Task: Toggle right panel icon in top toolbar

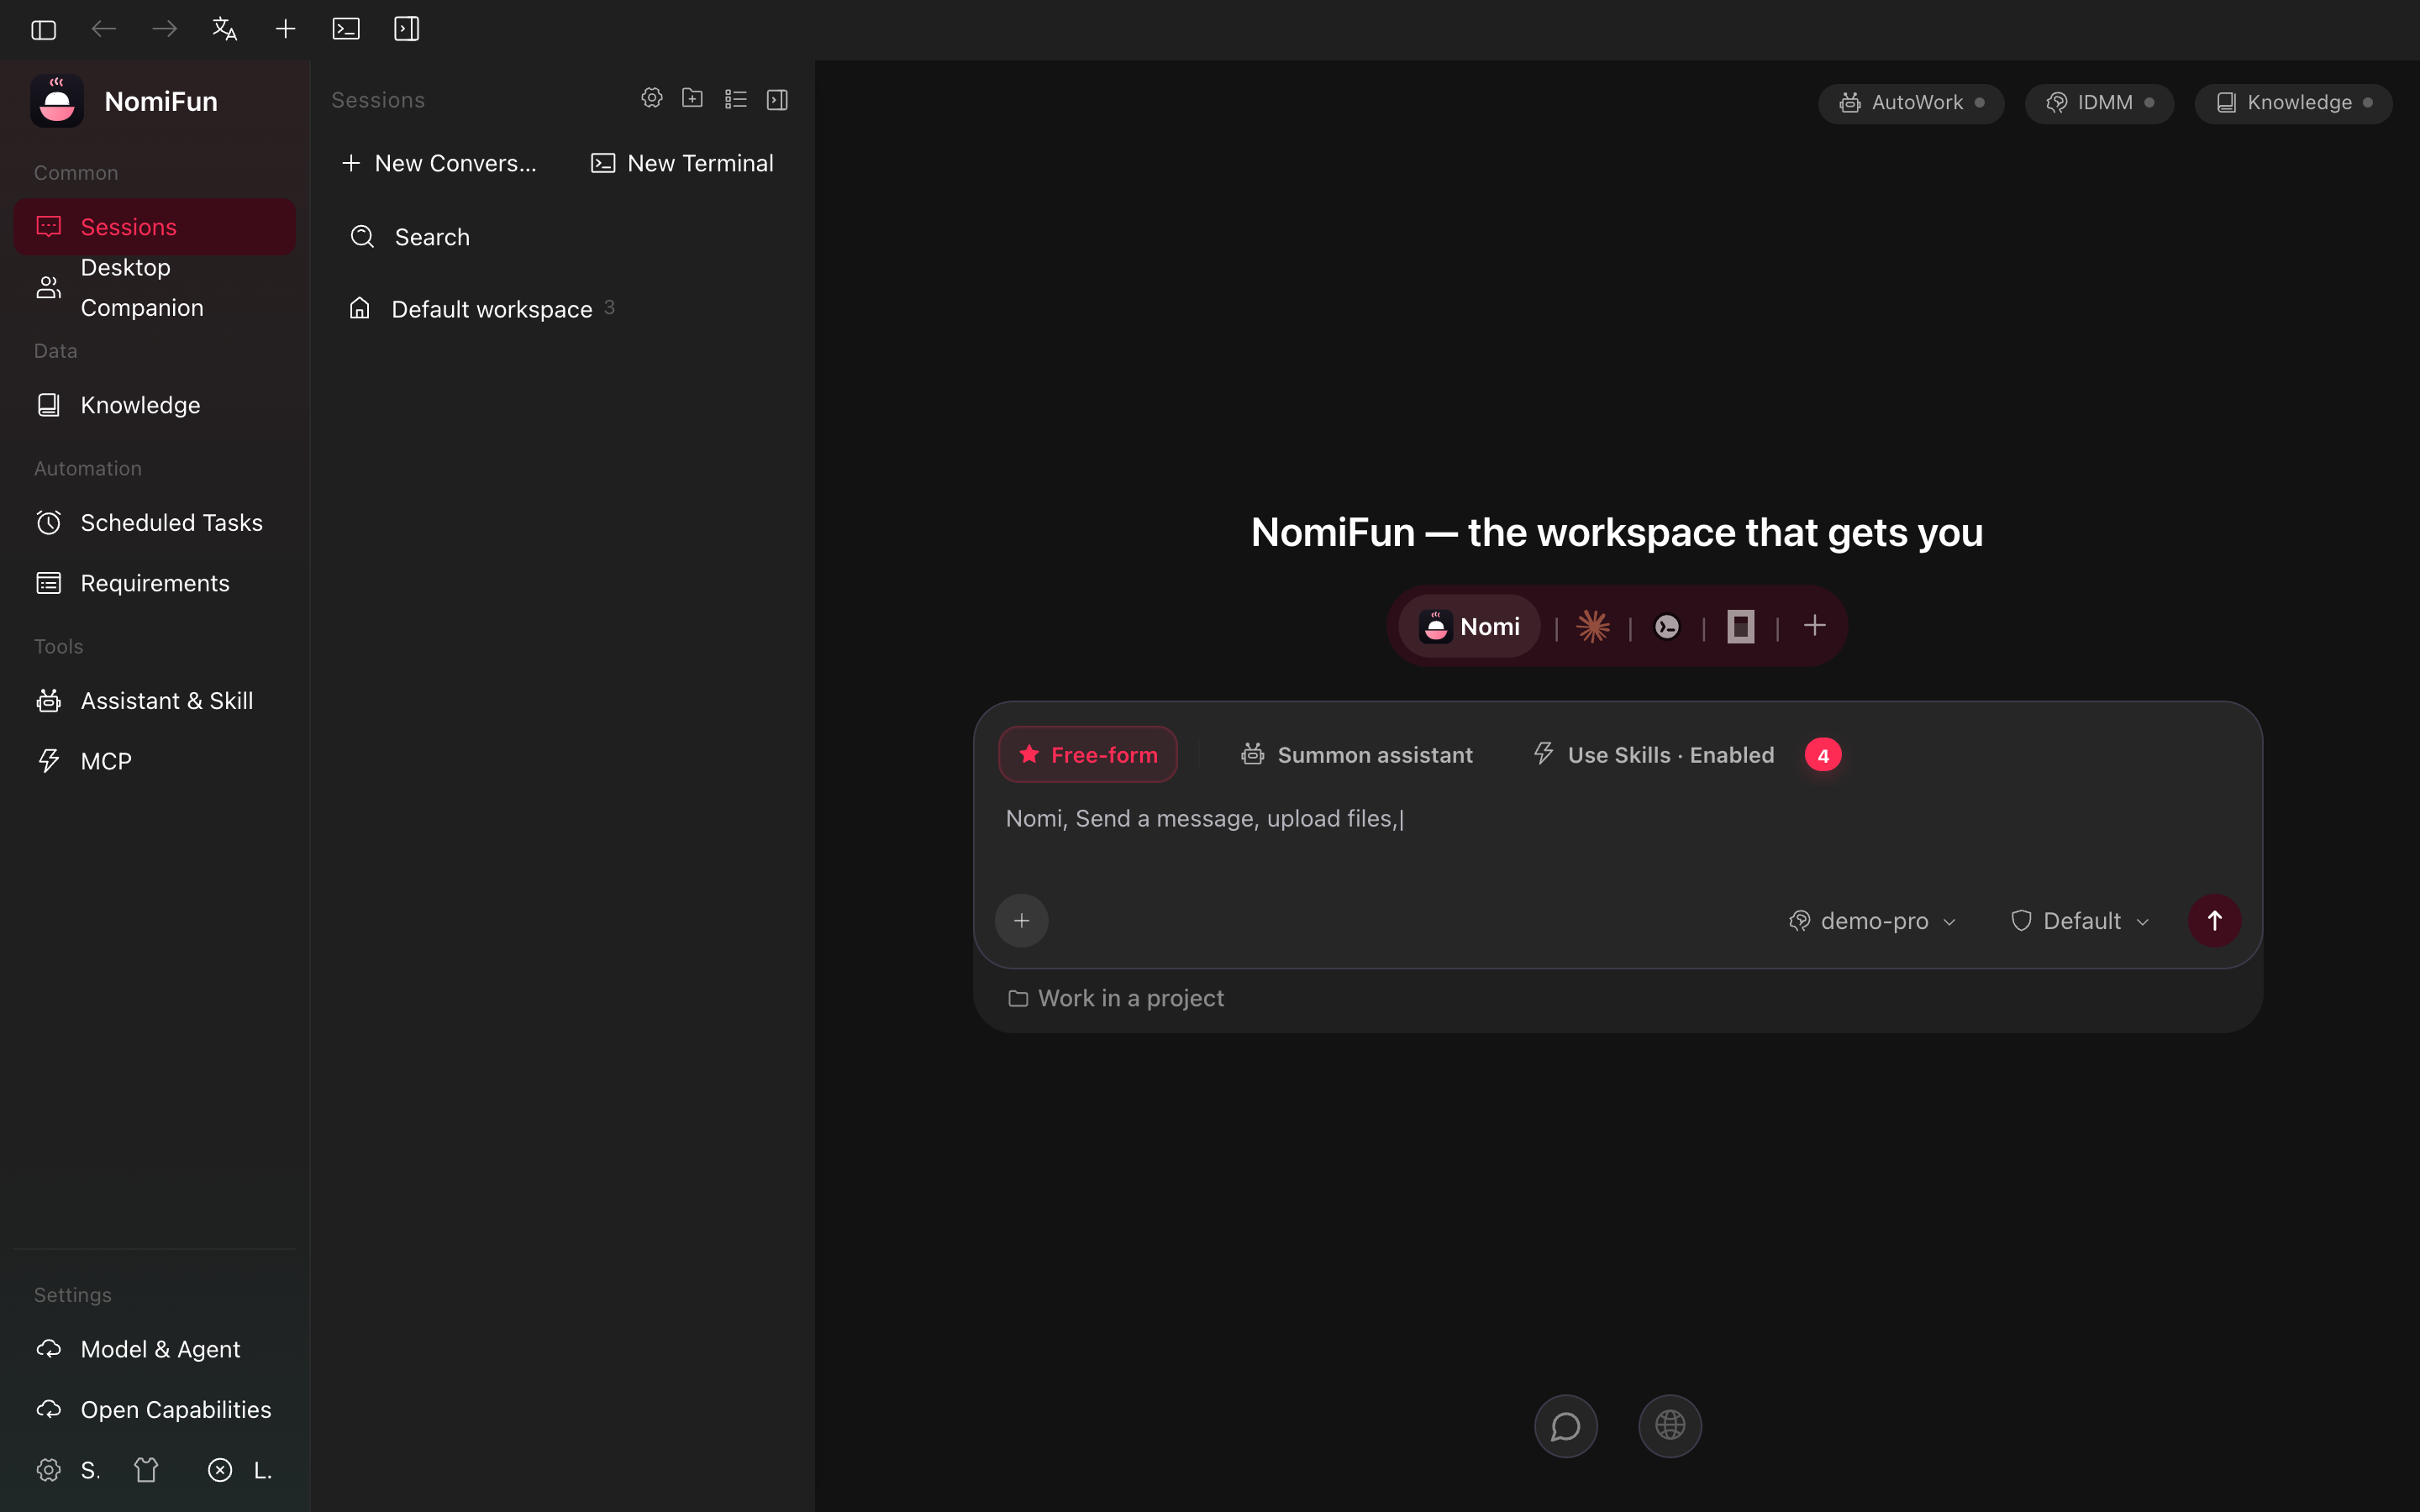Action: coord(407,29)
